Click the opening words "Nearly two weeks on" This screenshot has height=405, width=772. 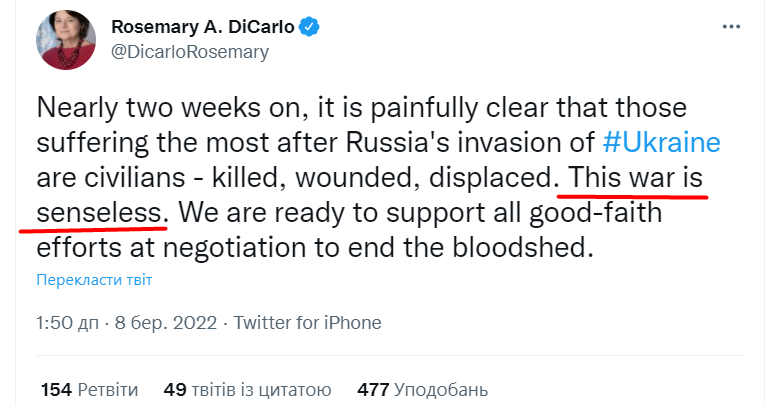[143, 108]
